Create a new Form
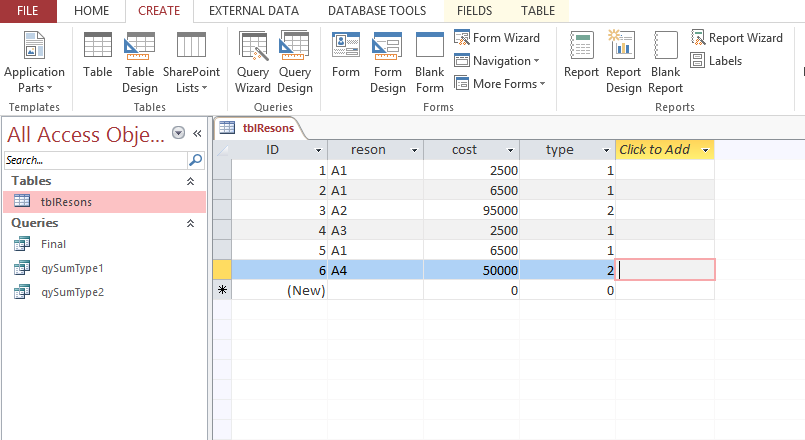 click(346, 57)
